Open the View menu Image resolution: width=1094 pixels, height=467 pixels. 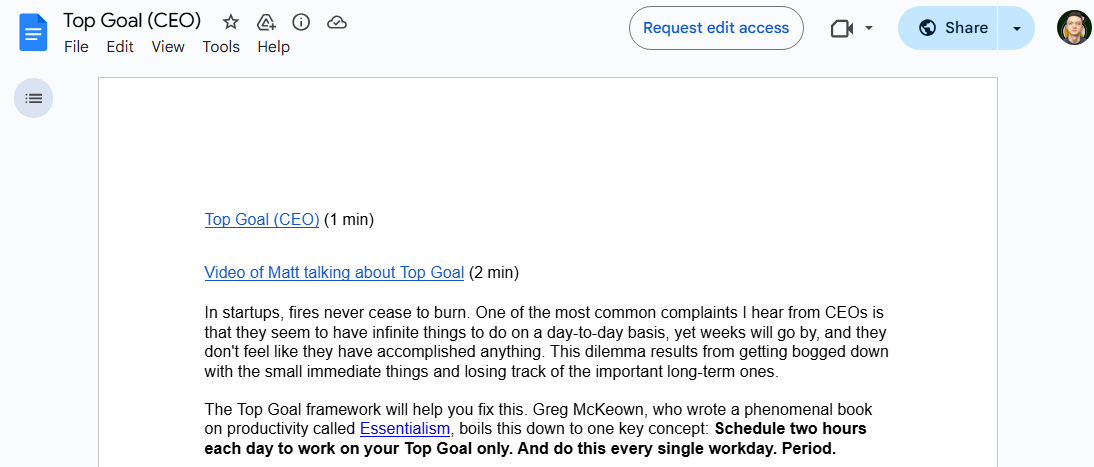point(168,47)
